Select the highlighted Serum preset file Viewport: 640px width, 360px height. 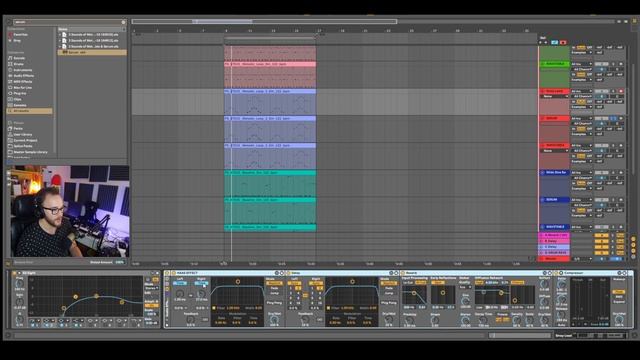92,52
